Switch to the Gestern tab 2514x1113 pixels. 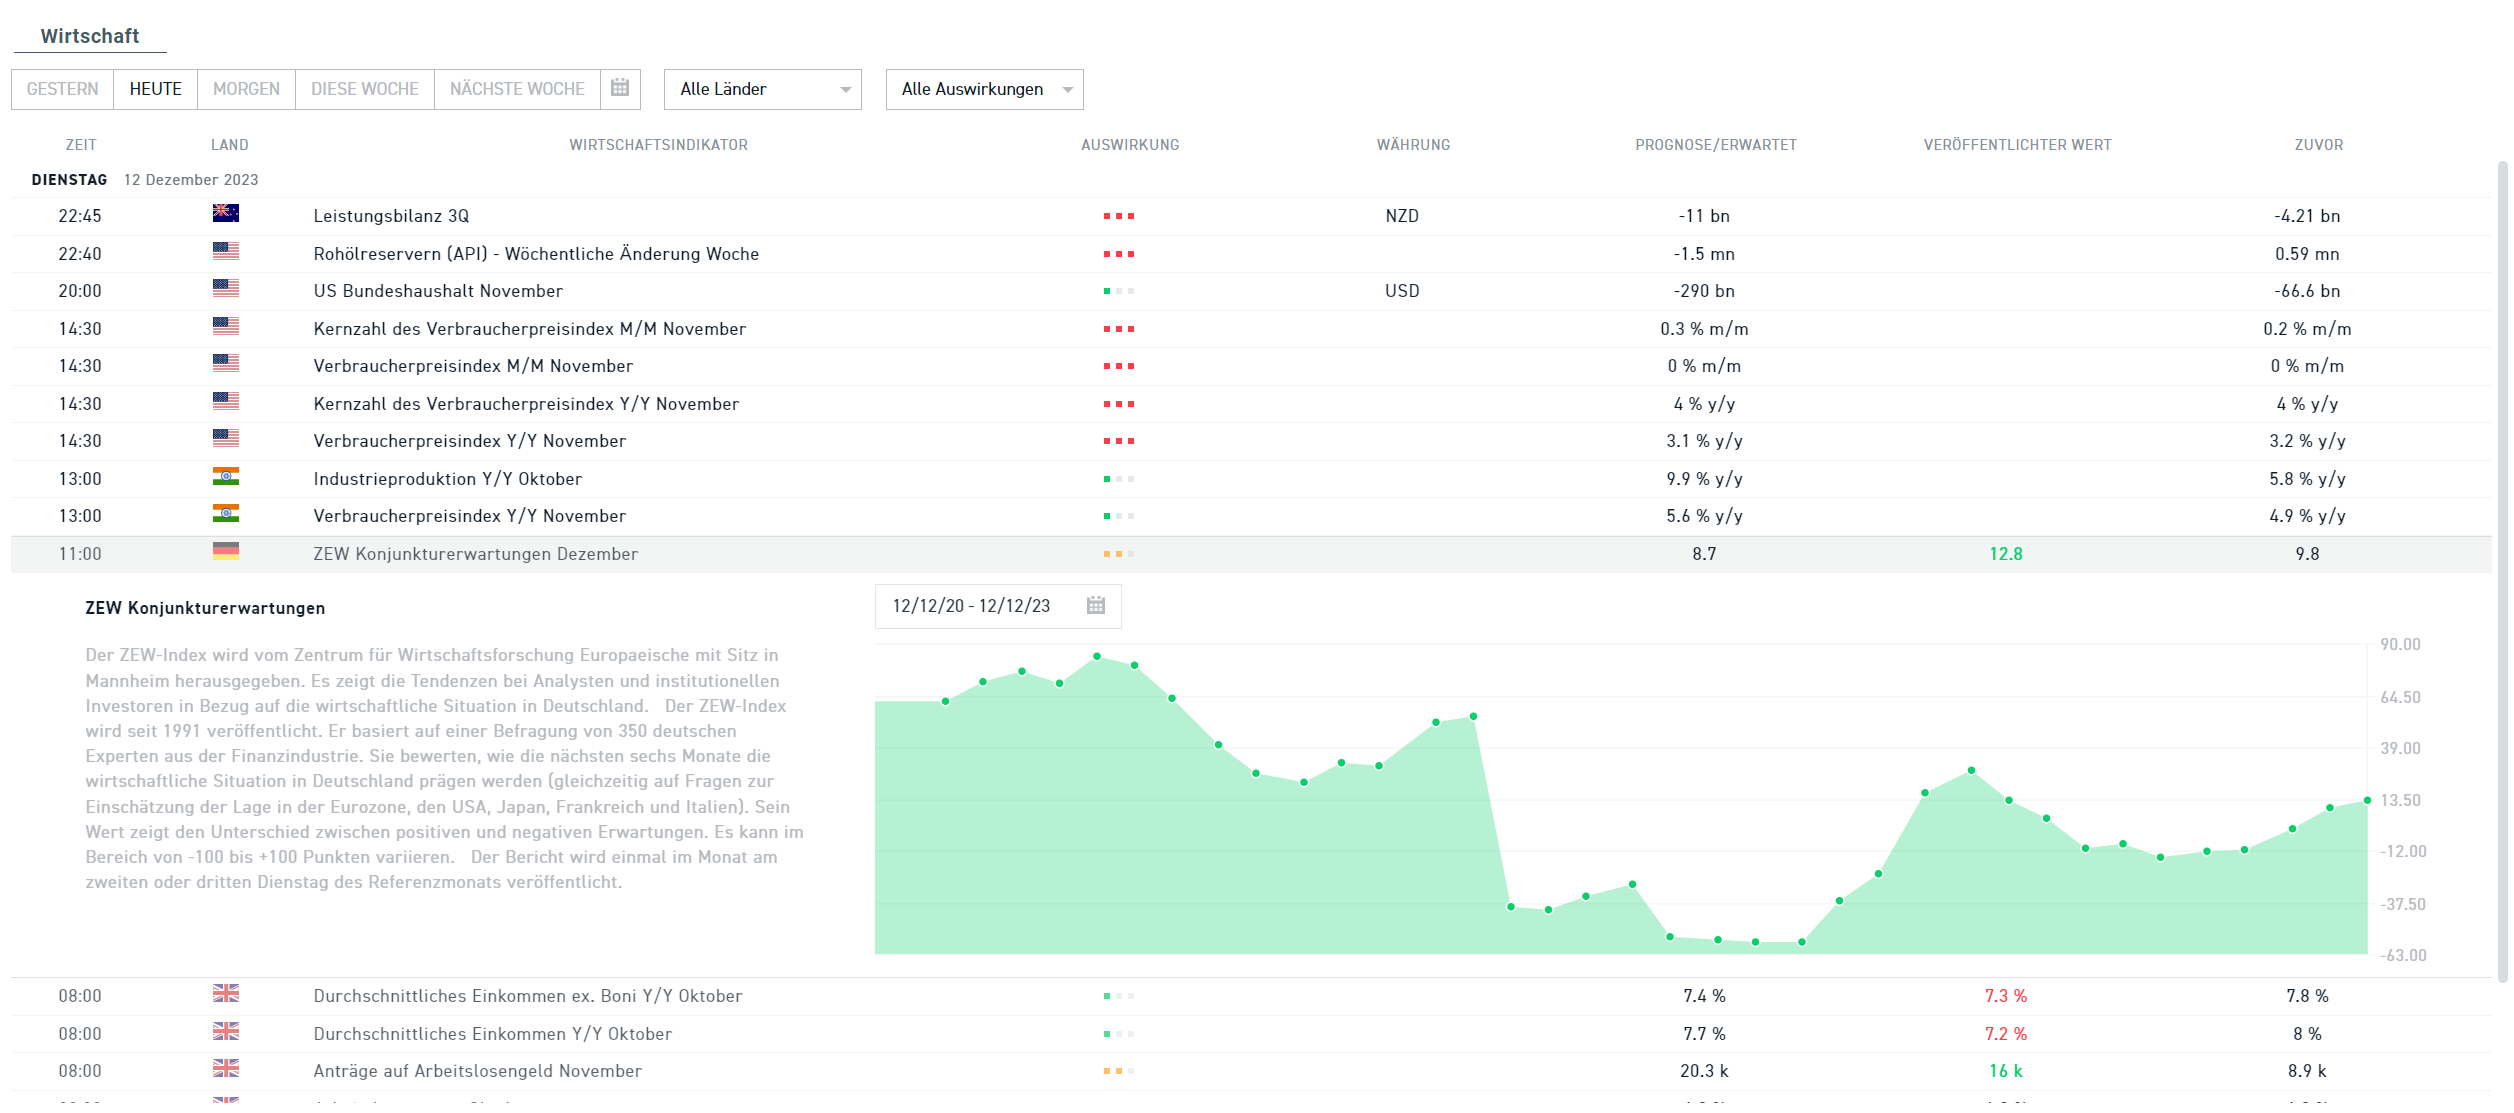(62, 89)
